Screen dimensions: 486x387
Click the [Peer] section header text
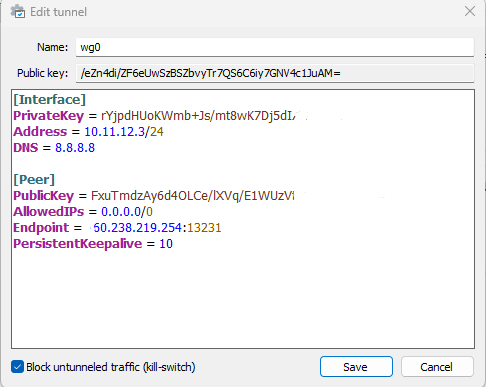click(x=34, y=180)
